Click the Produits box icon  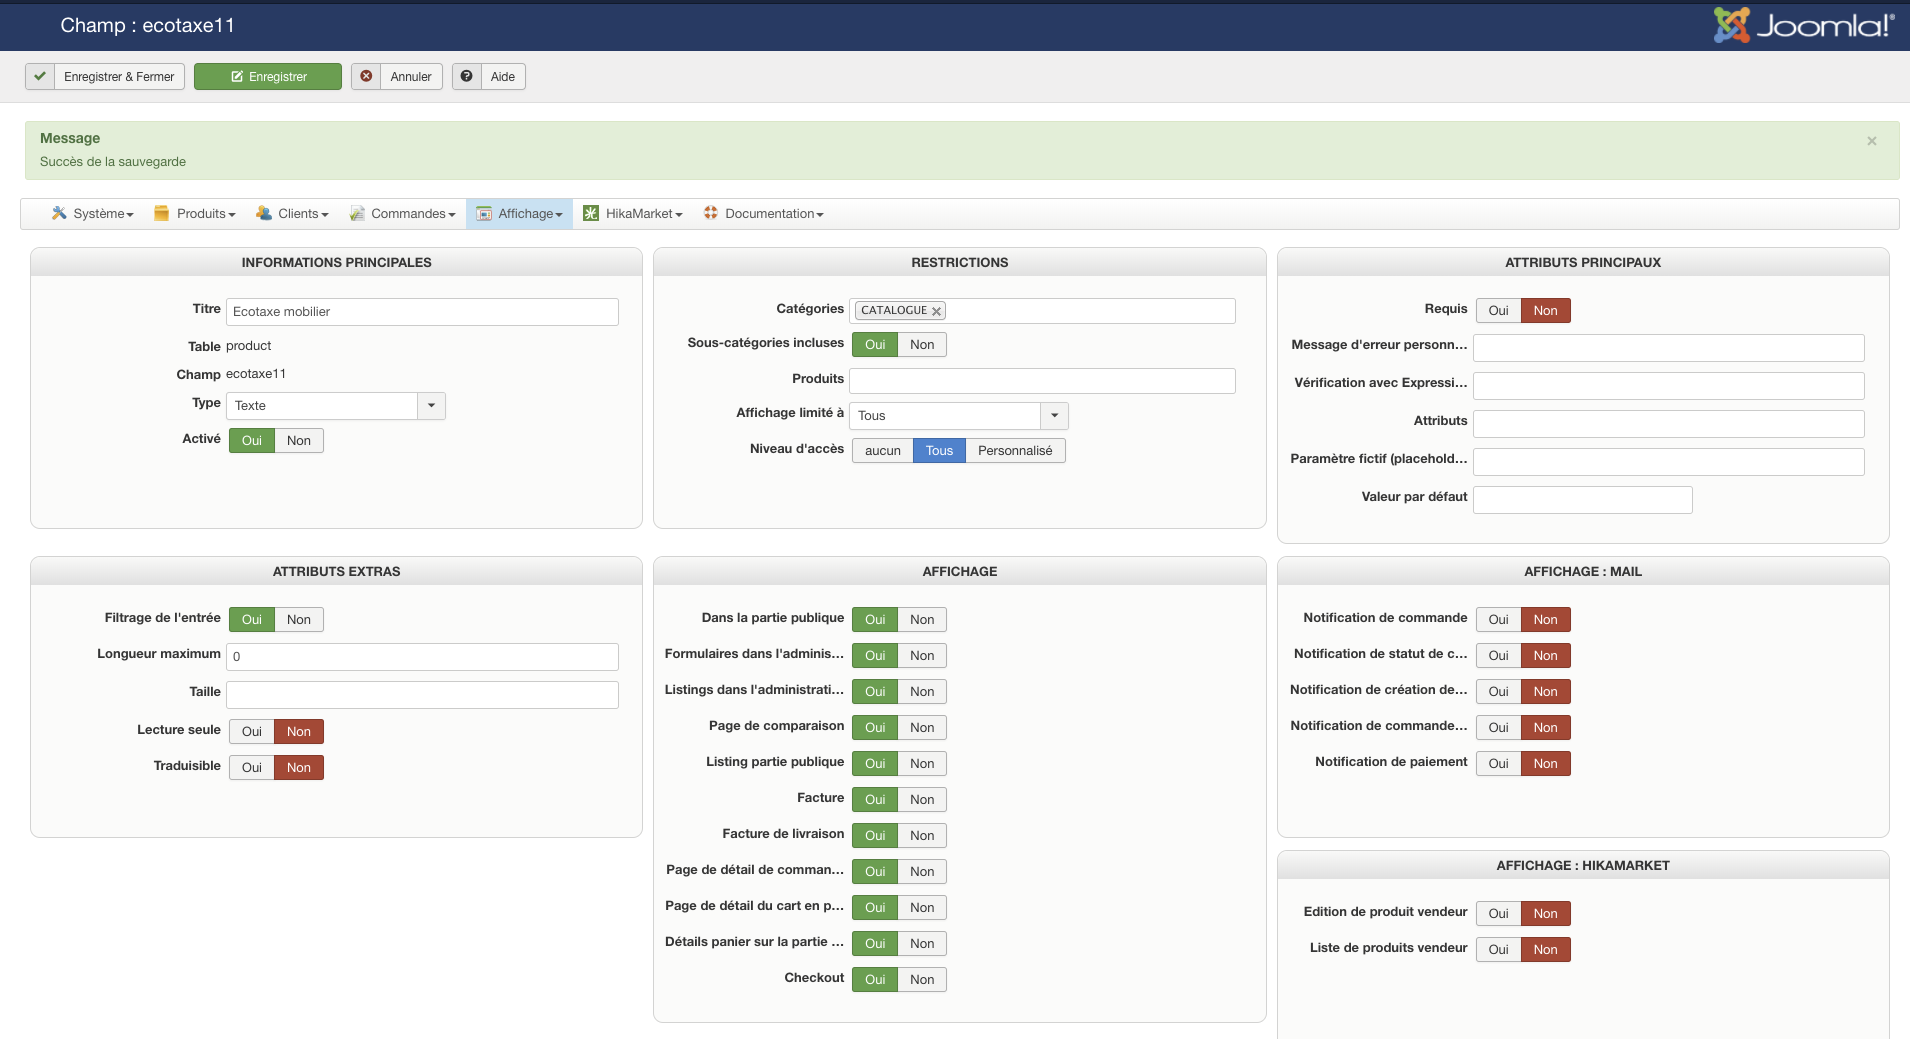point(161,213)
